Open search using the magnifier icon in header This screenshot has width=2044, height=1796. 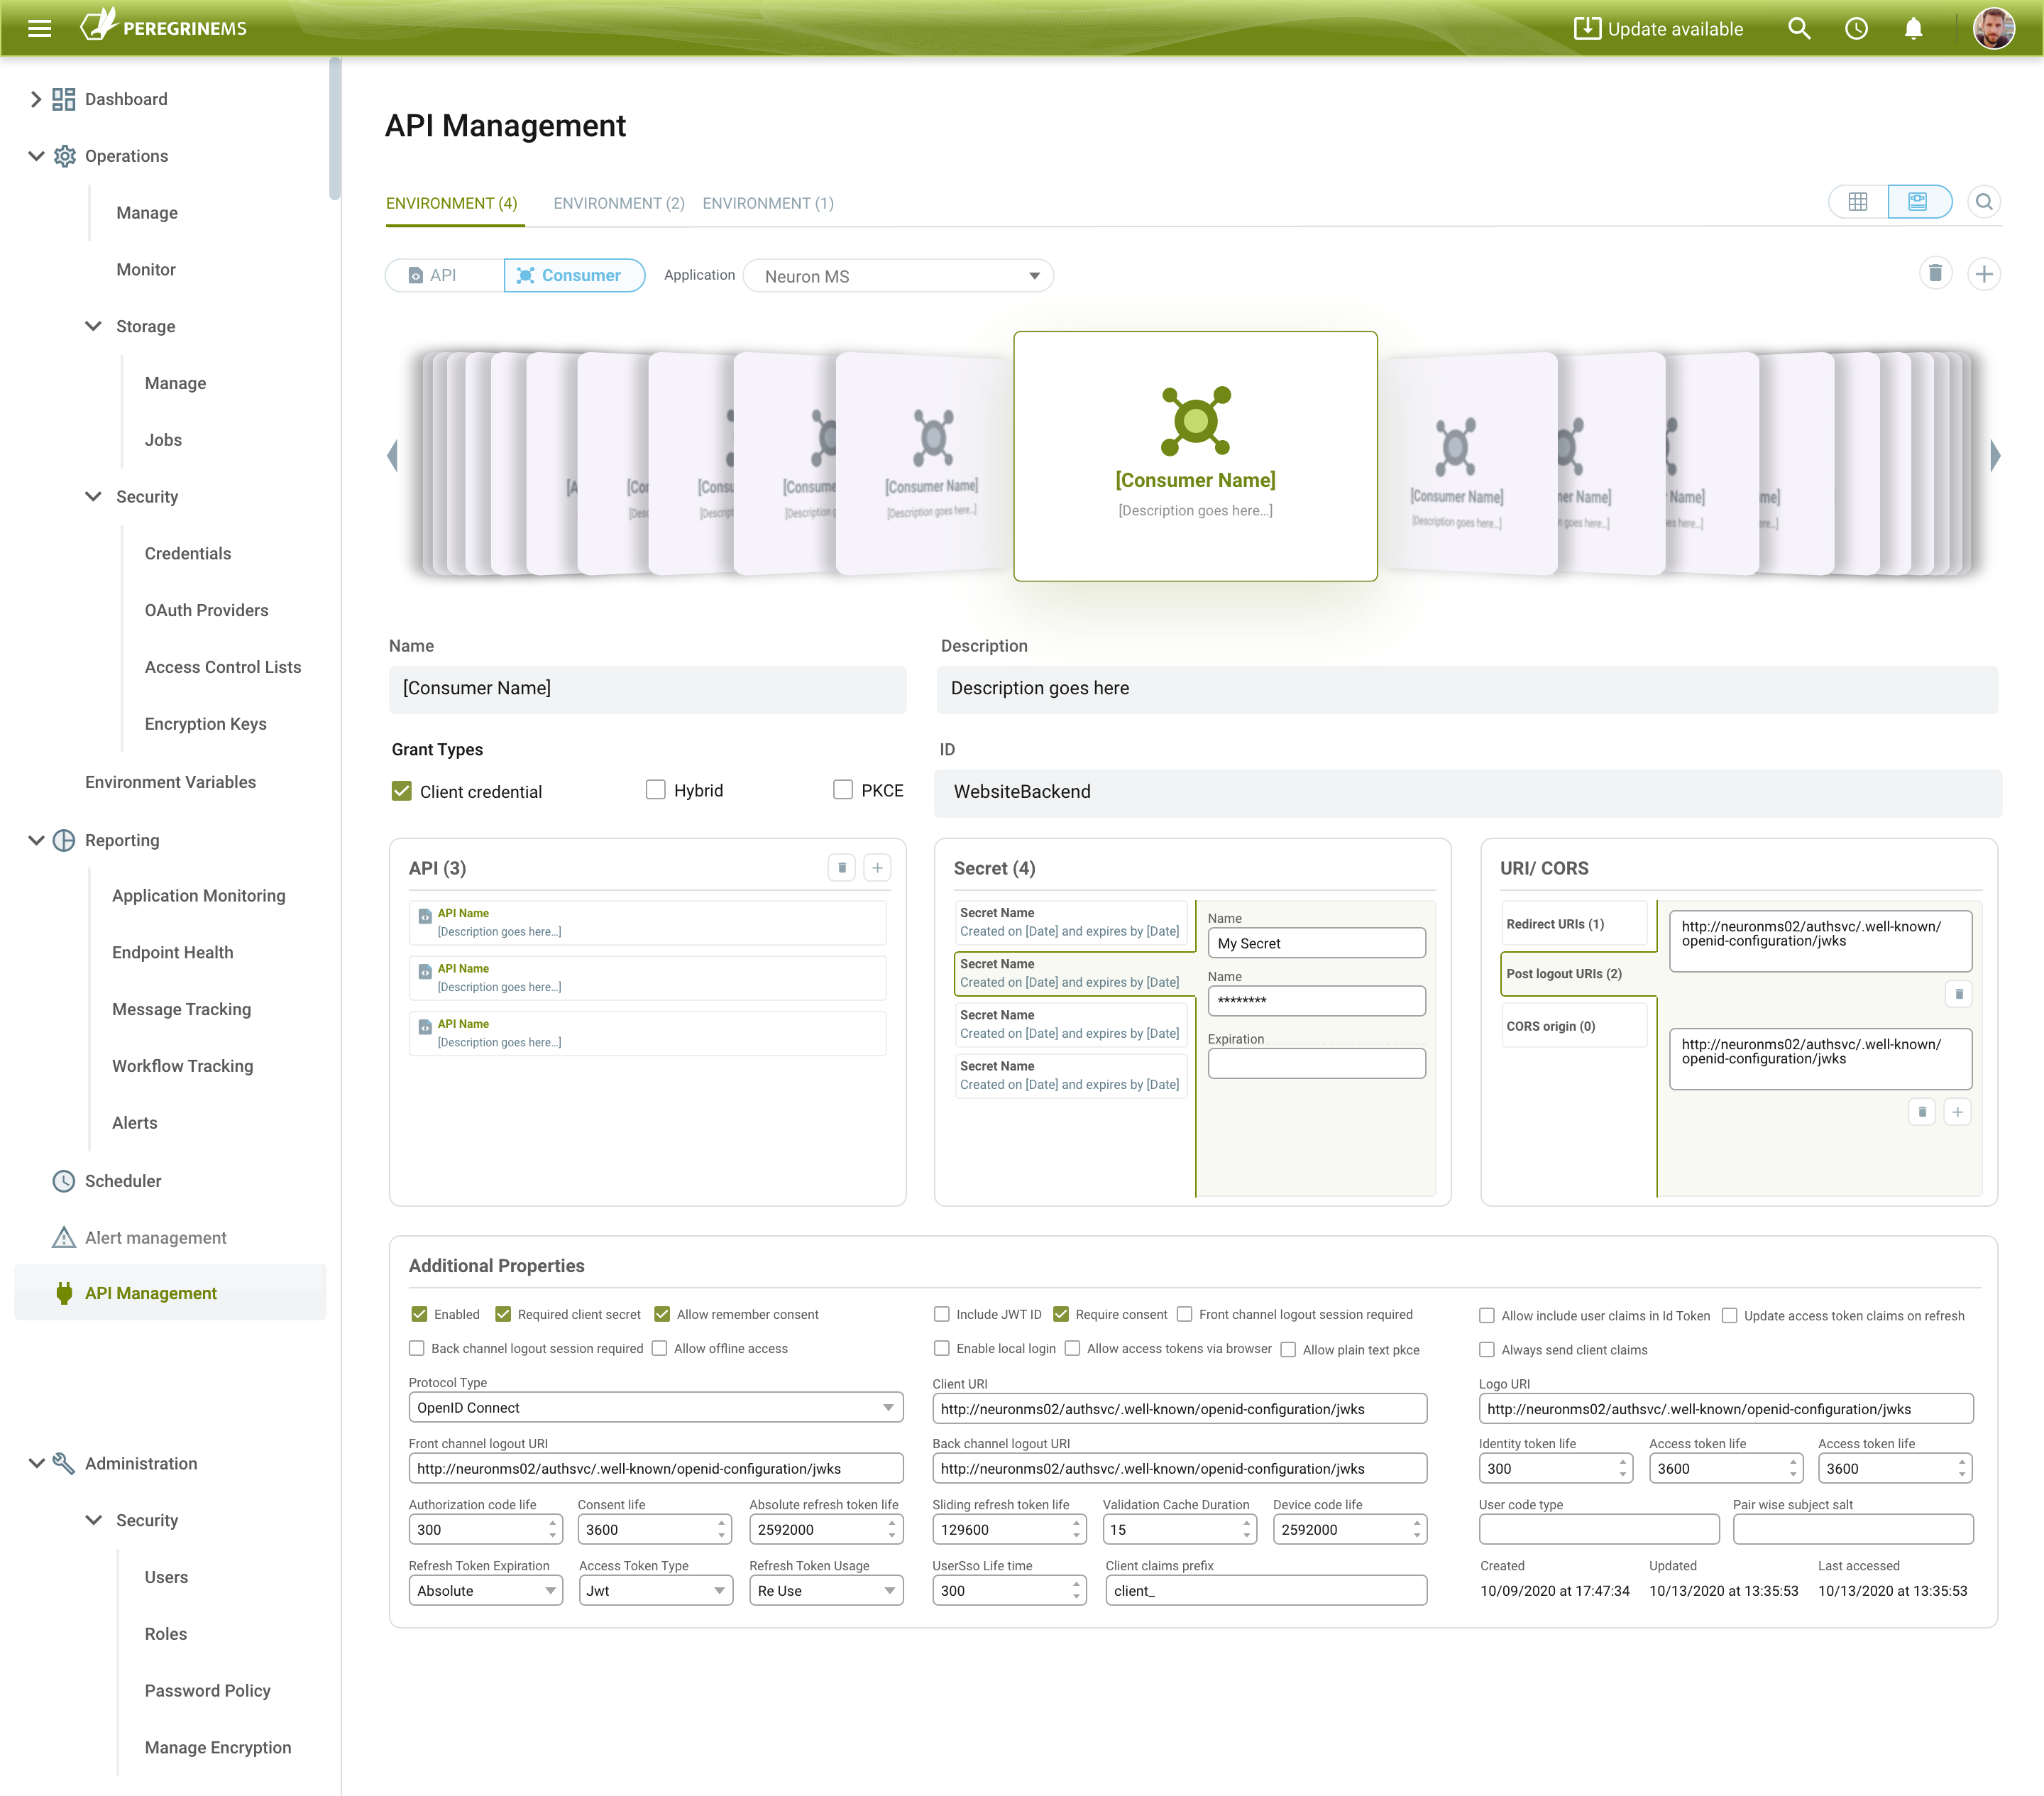click(1799, 28)
